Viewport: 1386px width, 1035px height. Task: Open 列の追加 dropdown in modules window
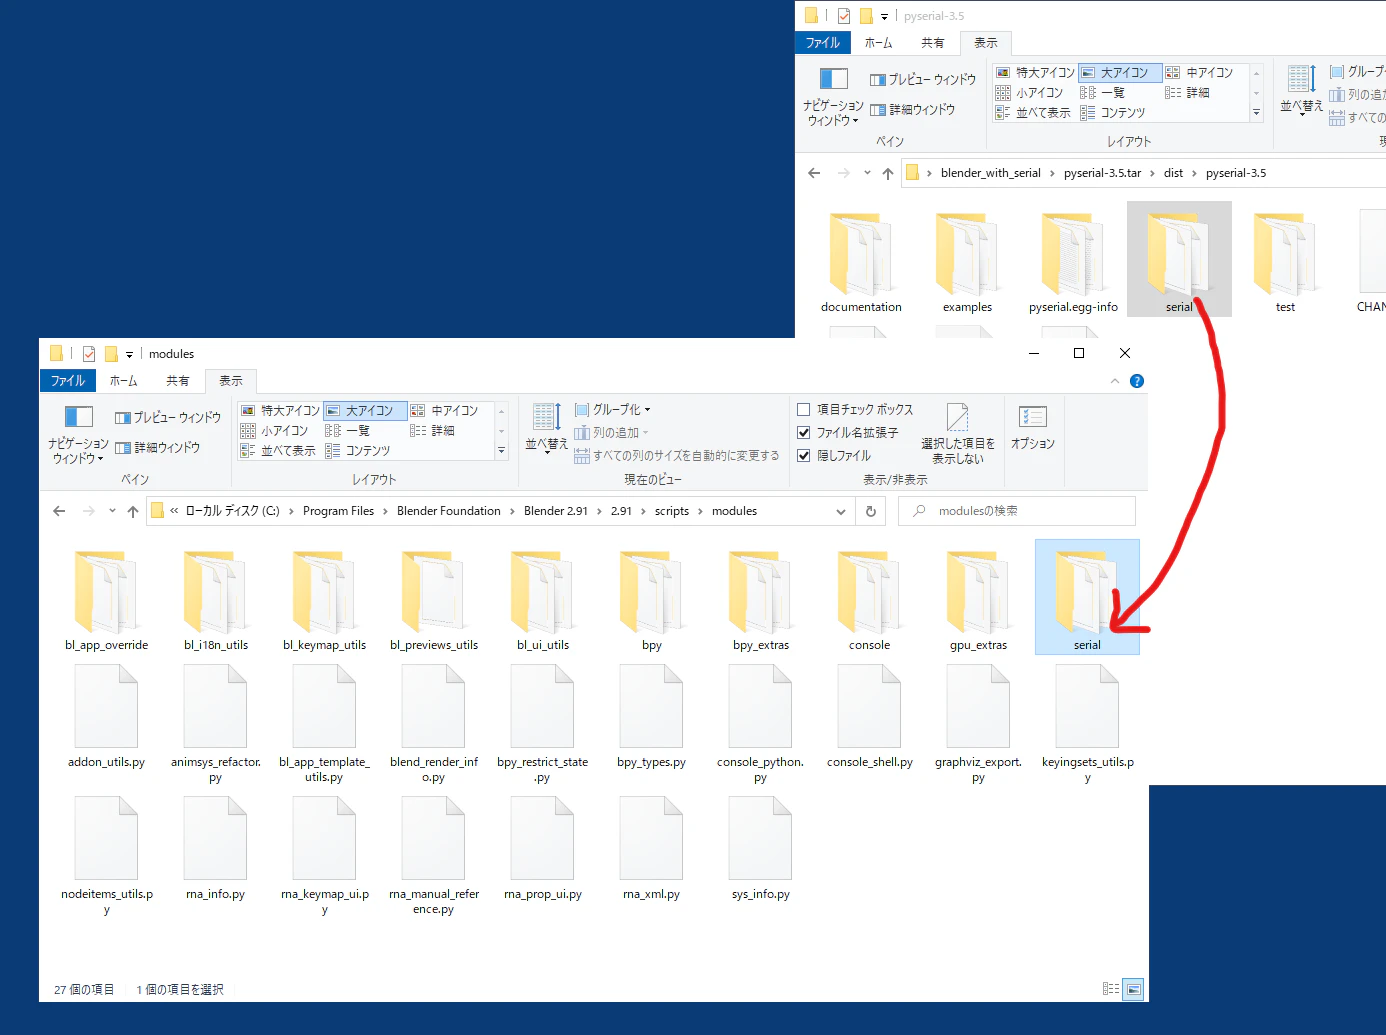point(613,432)
